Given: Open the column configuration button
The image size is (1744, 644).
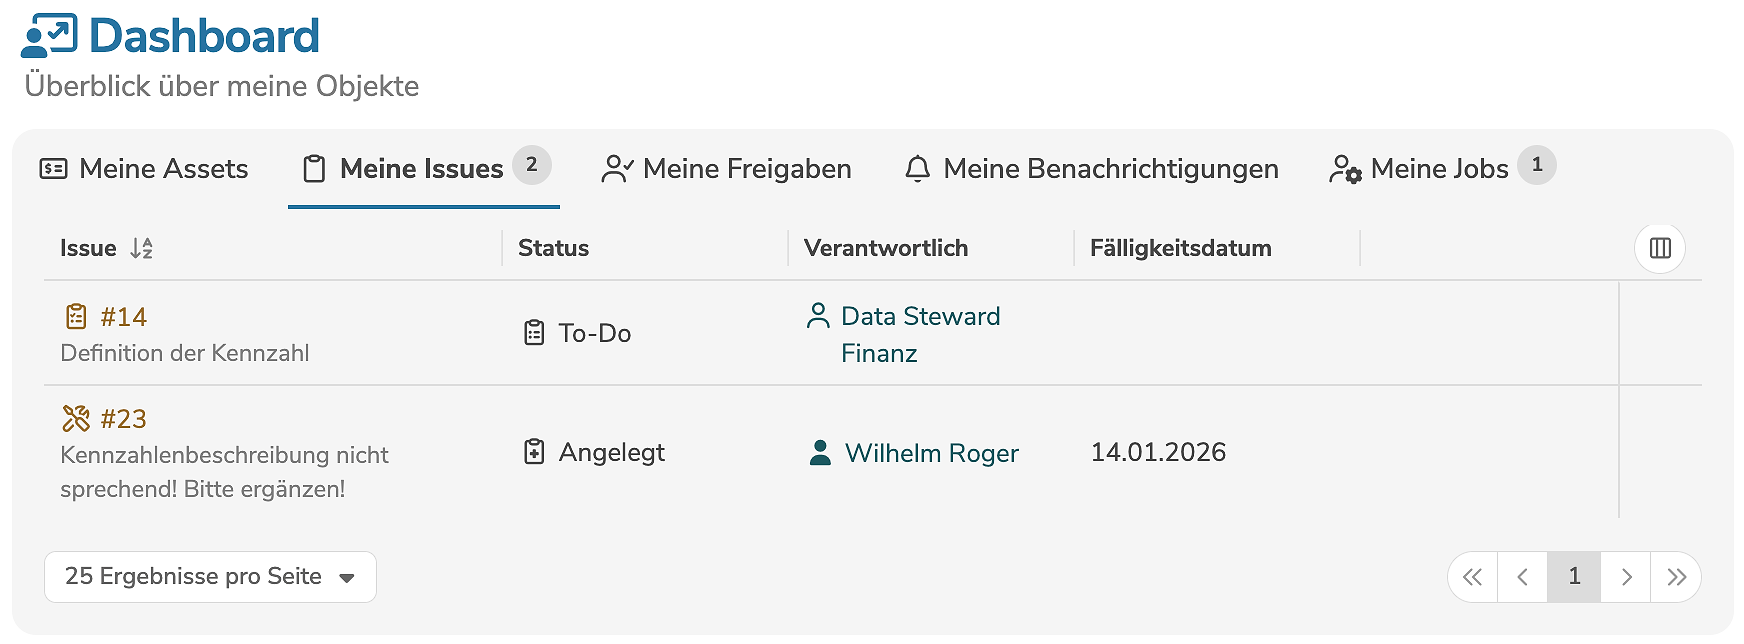Looking at the screenshot, I should 1660,248.
